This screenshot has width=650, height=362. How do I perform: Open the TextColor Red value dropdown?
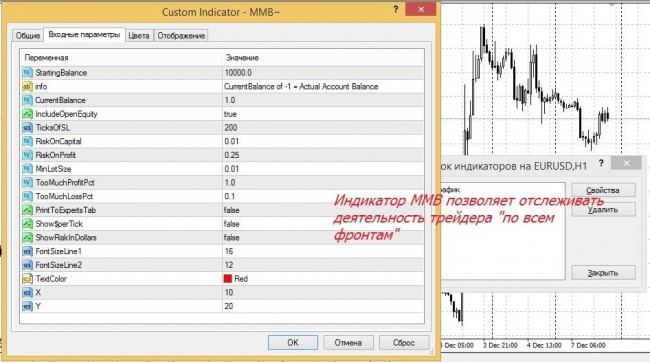(x=323, y=279)
